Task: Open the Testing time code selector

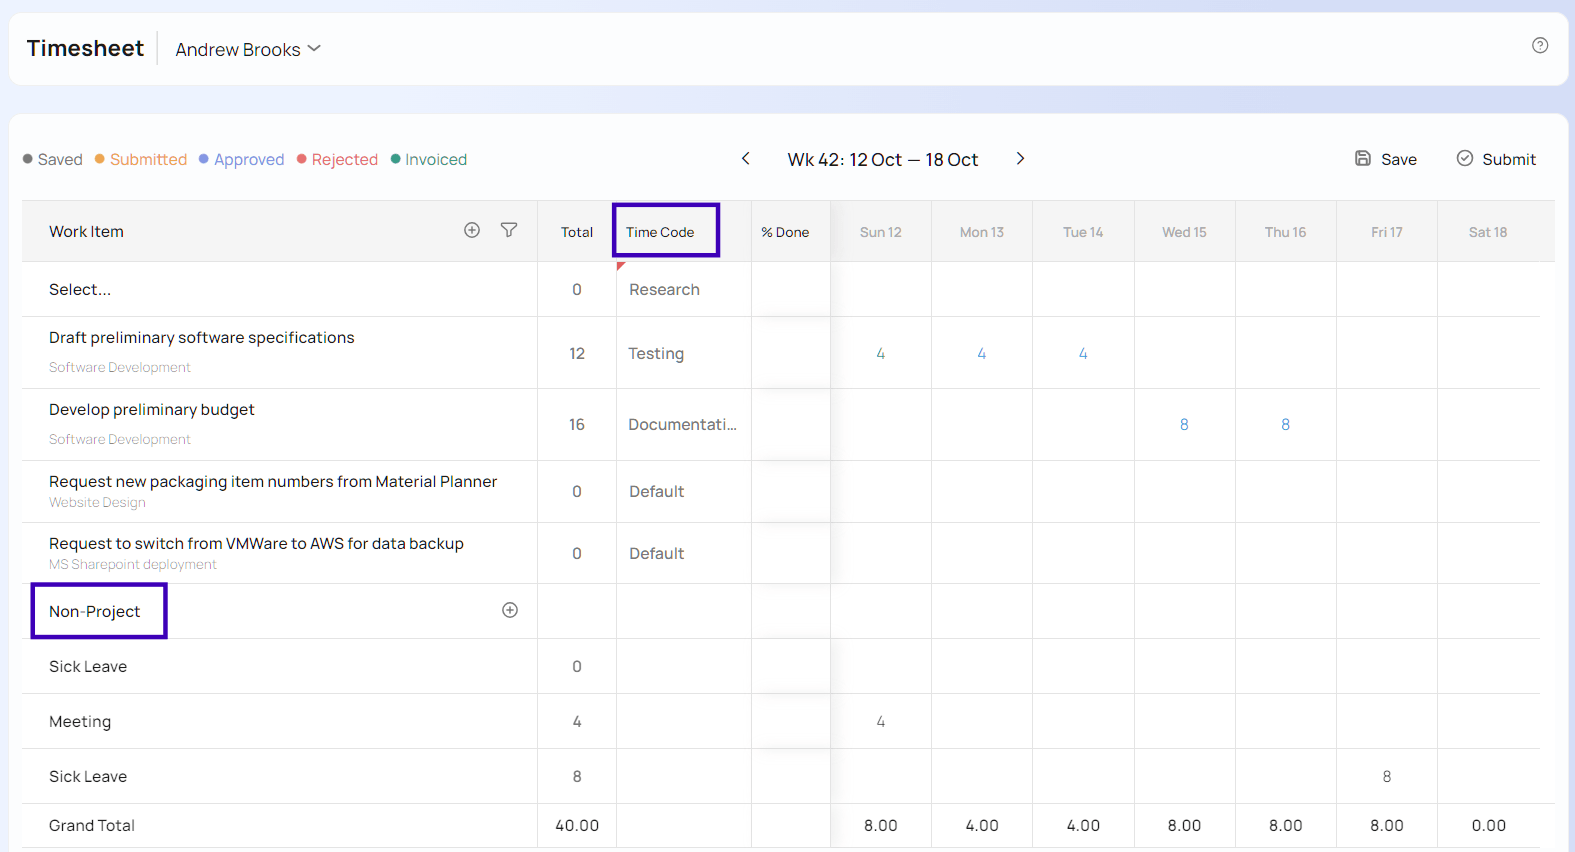Action: click(684, 353)
